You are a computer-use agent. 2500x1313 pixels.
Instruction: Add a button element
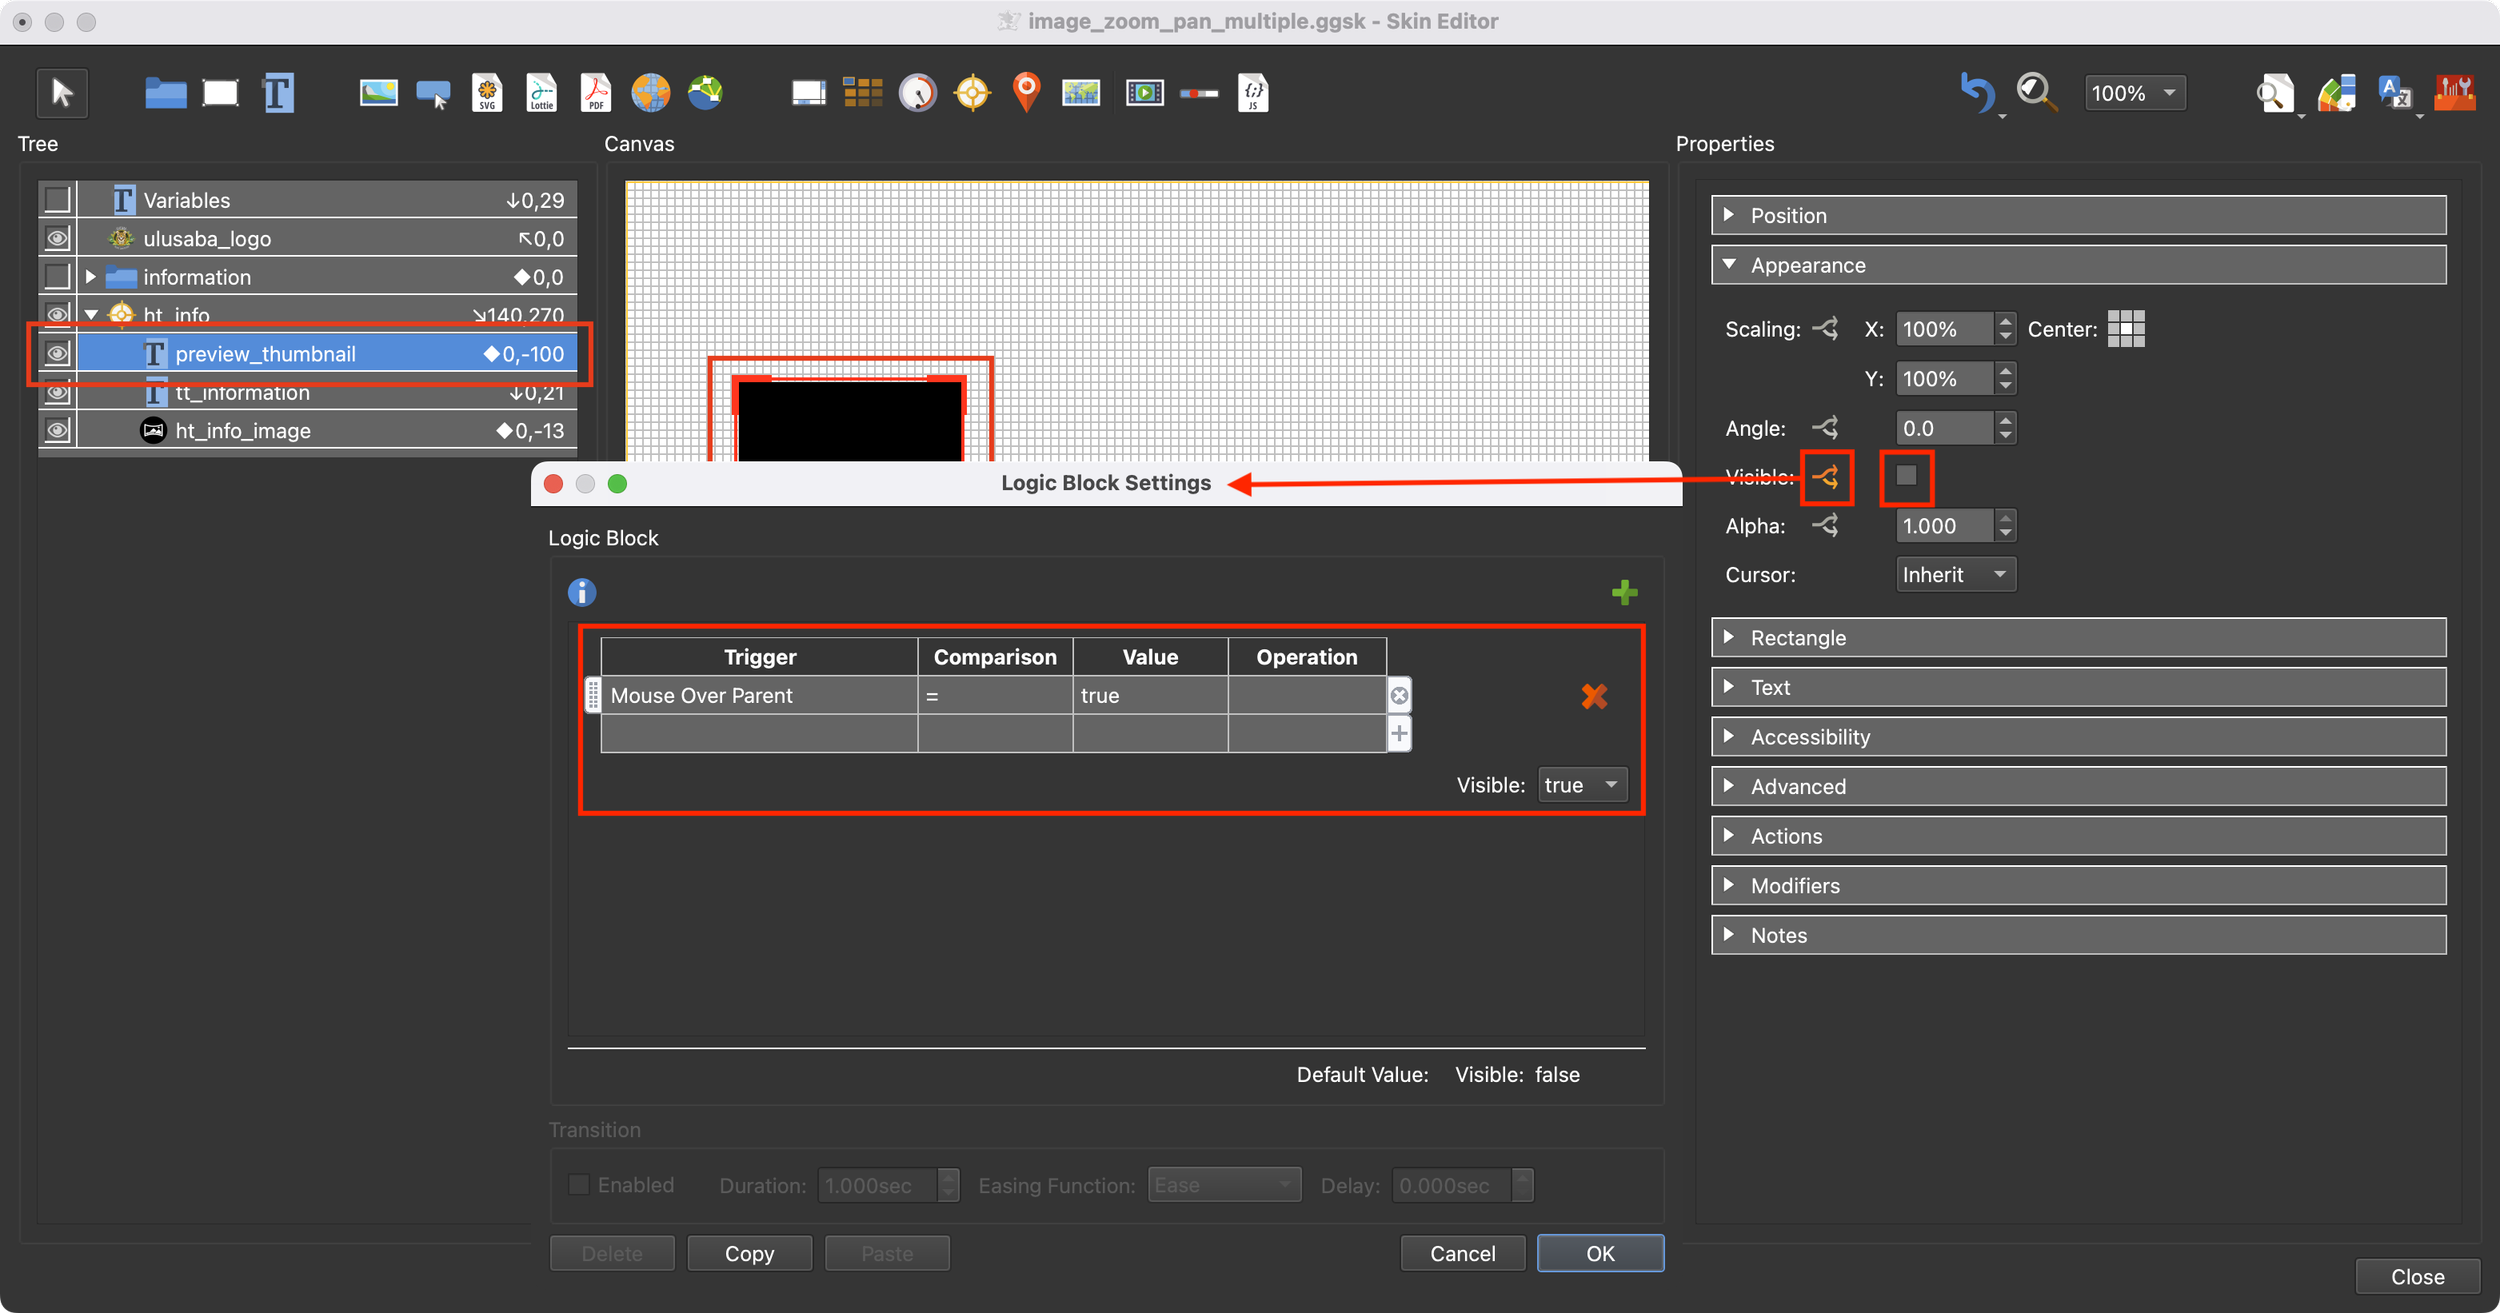coord(433,94)
